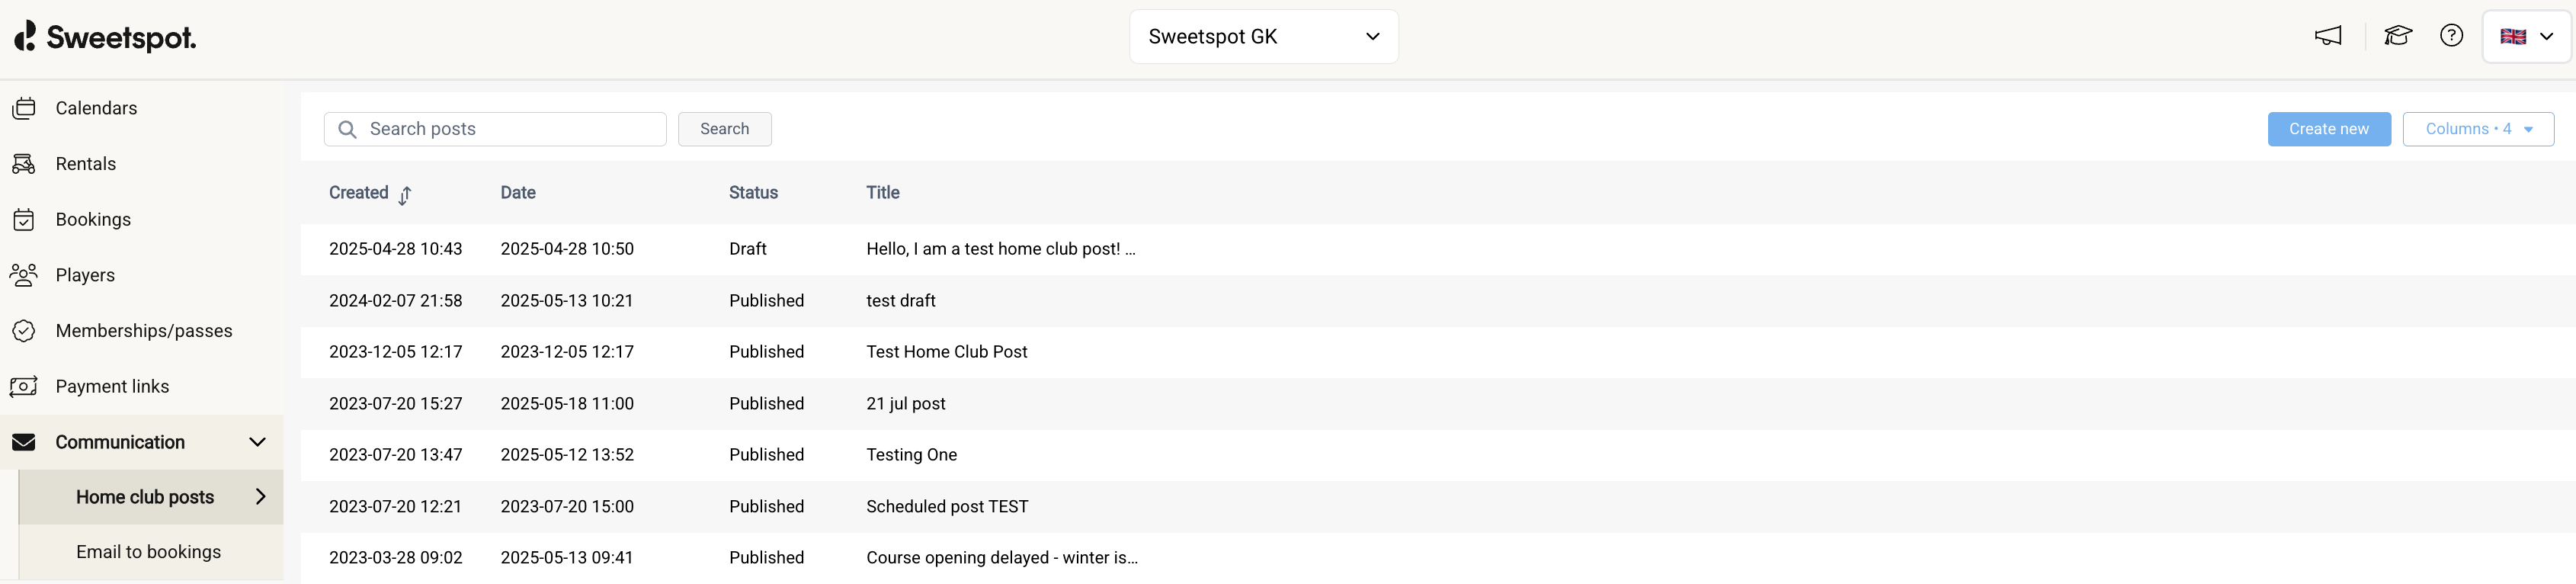Screen dimensions: 2576x584
Task: Click the Memberships/passes badge icon
Action: tap(24, 331)
